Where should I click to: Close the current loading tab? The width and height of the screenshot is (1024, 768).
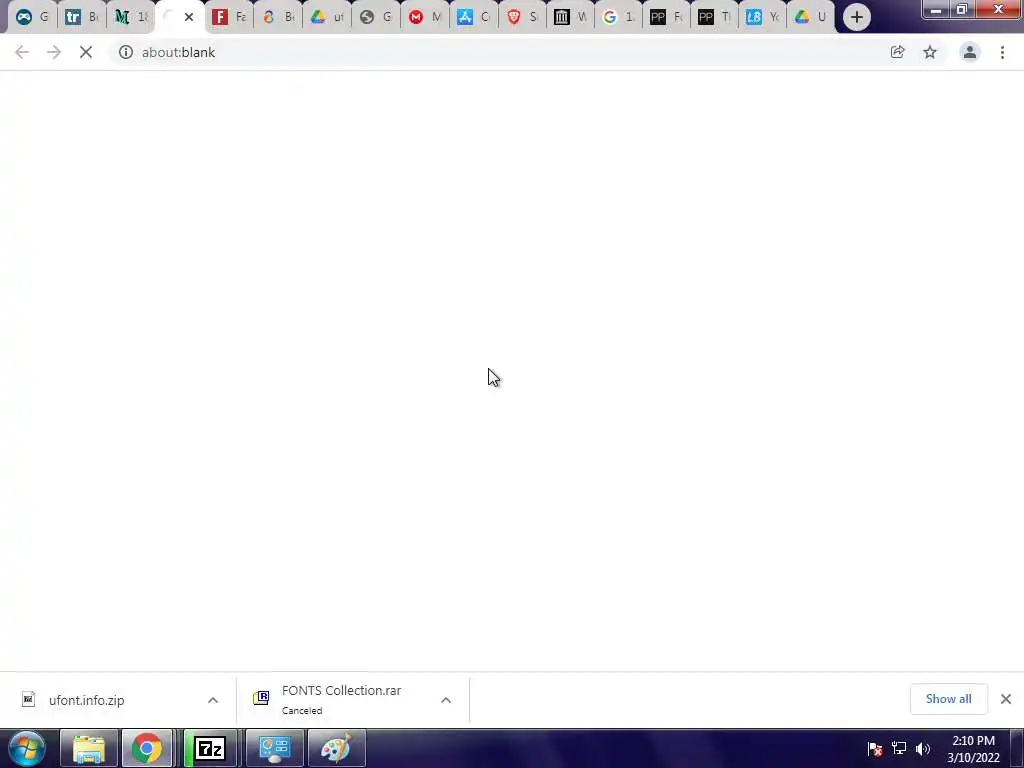[189, 17]
